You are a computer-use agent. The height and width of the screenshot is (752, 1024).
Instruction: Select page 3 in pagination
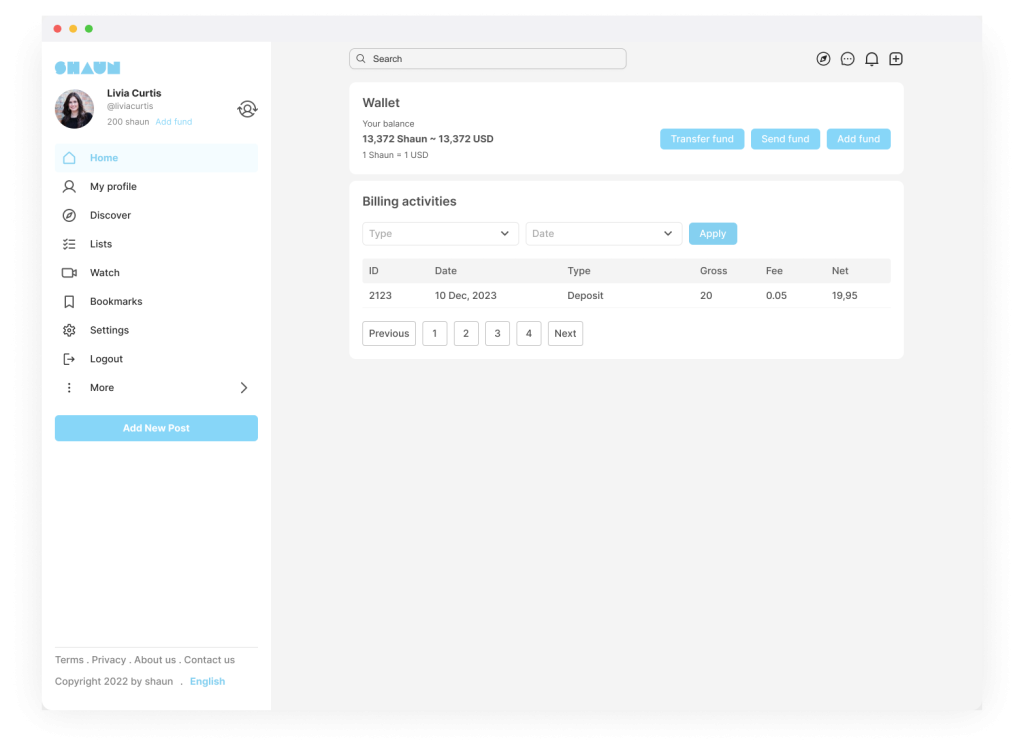(497, 334)
